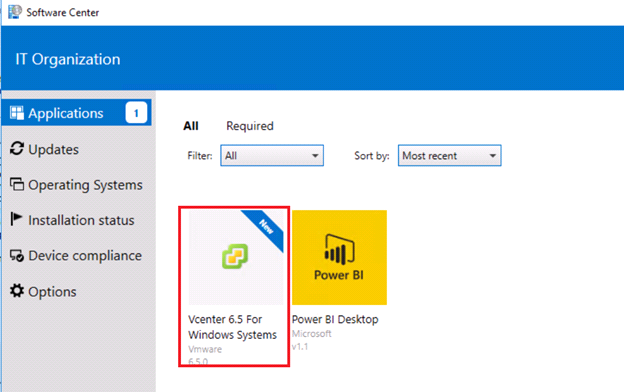Image resolution: width=624 pixels, height=392 pixels.
Task: Select the All tab
Action: pyautogui.click(x=191, y=126)
